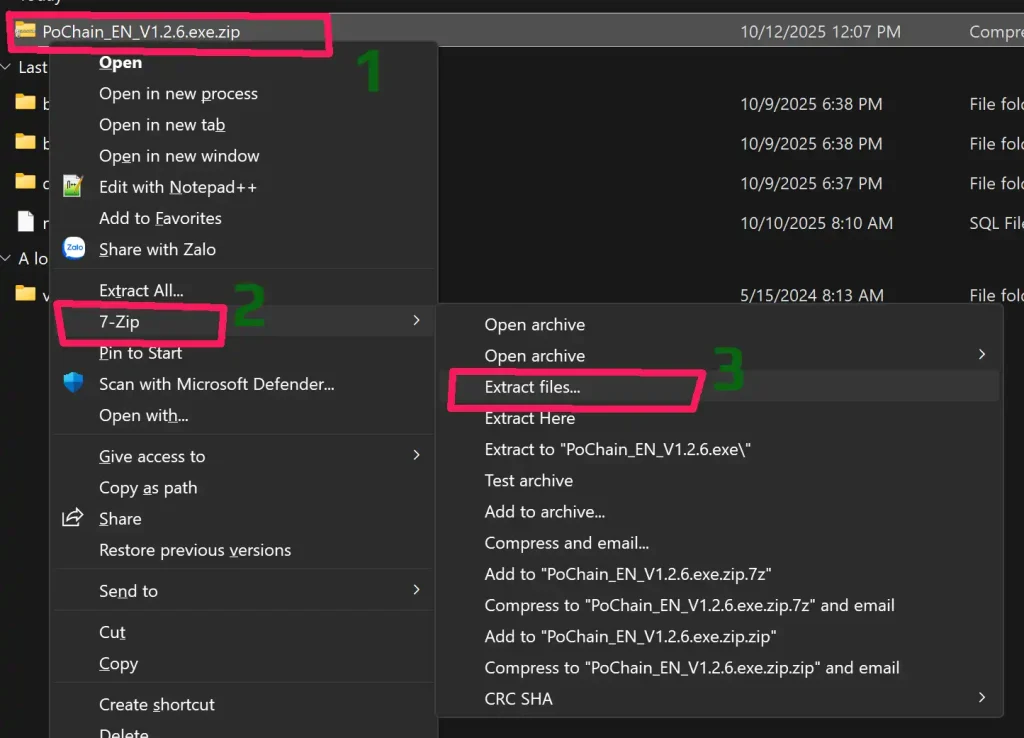This screenshot has width=1024, height=738.
Task: Click the Zalo icon beside Share with Zalo
Action: [73, 249]
